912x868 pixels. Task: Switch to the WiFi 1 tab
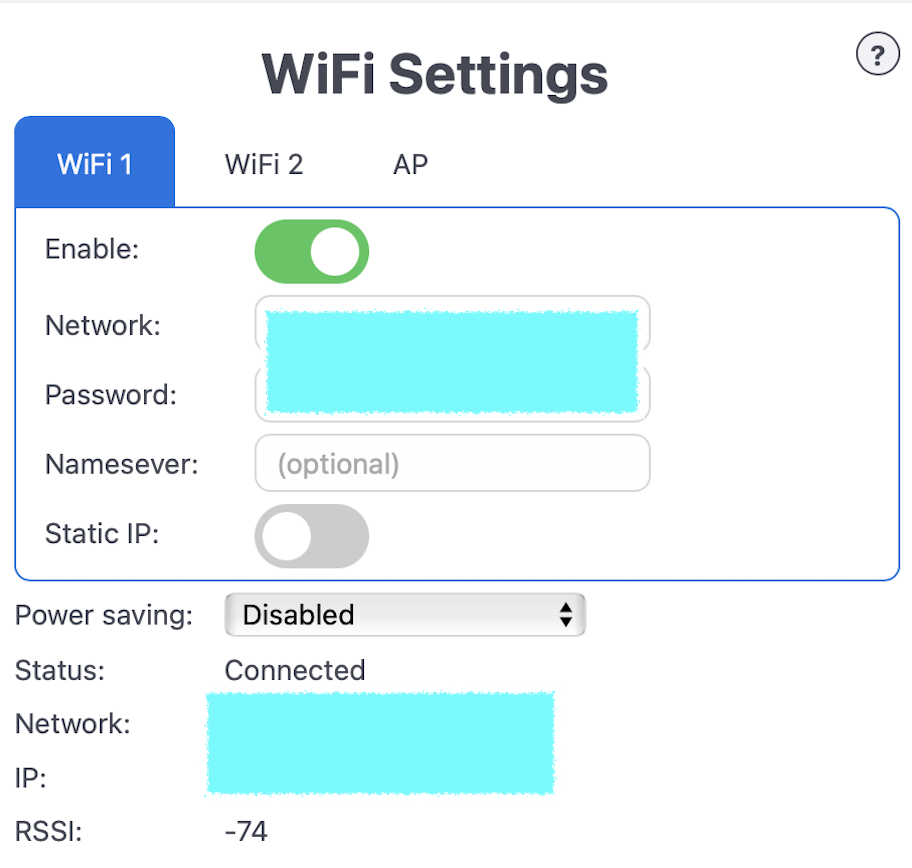[x=95, y=163]
